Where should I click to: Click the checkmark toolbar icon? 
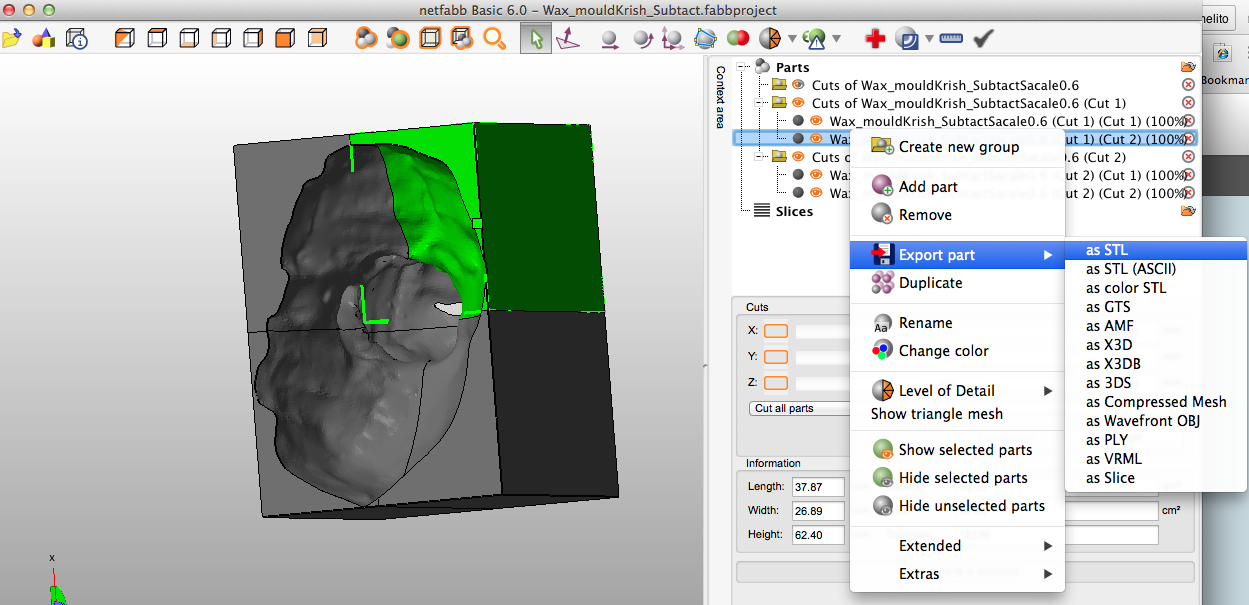coord(984,39)
